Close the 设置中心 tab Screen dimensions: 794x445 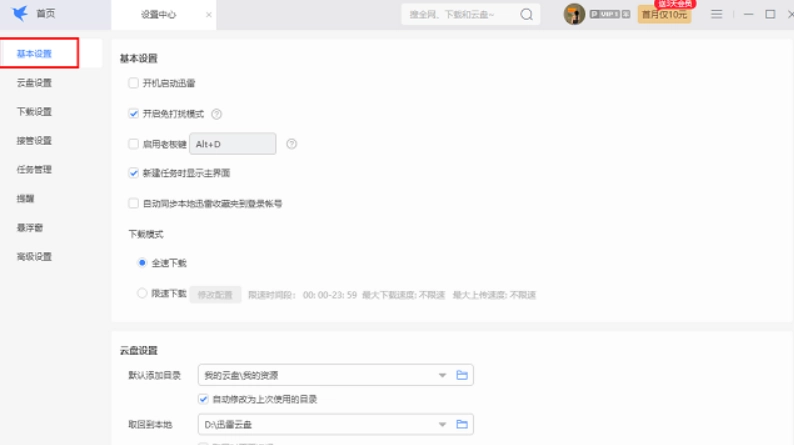(x=208, y=15)
